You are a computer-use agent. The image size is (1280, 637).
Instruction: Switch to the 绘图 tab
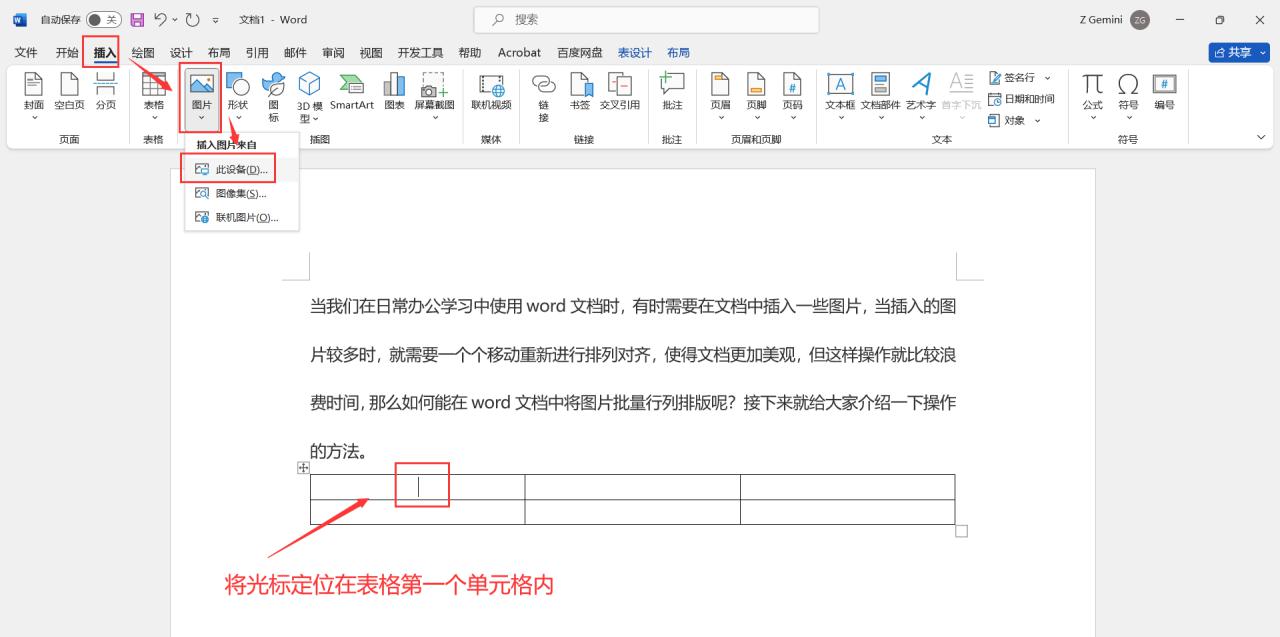(x=143, y=52)
